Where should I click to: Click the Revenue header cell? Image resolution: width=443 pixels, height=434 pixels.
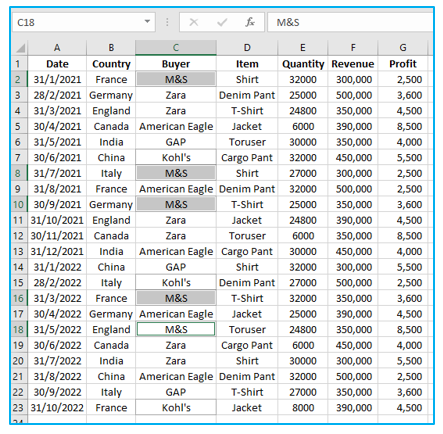(353, 64)
